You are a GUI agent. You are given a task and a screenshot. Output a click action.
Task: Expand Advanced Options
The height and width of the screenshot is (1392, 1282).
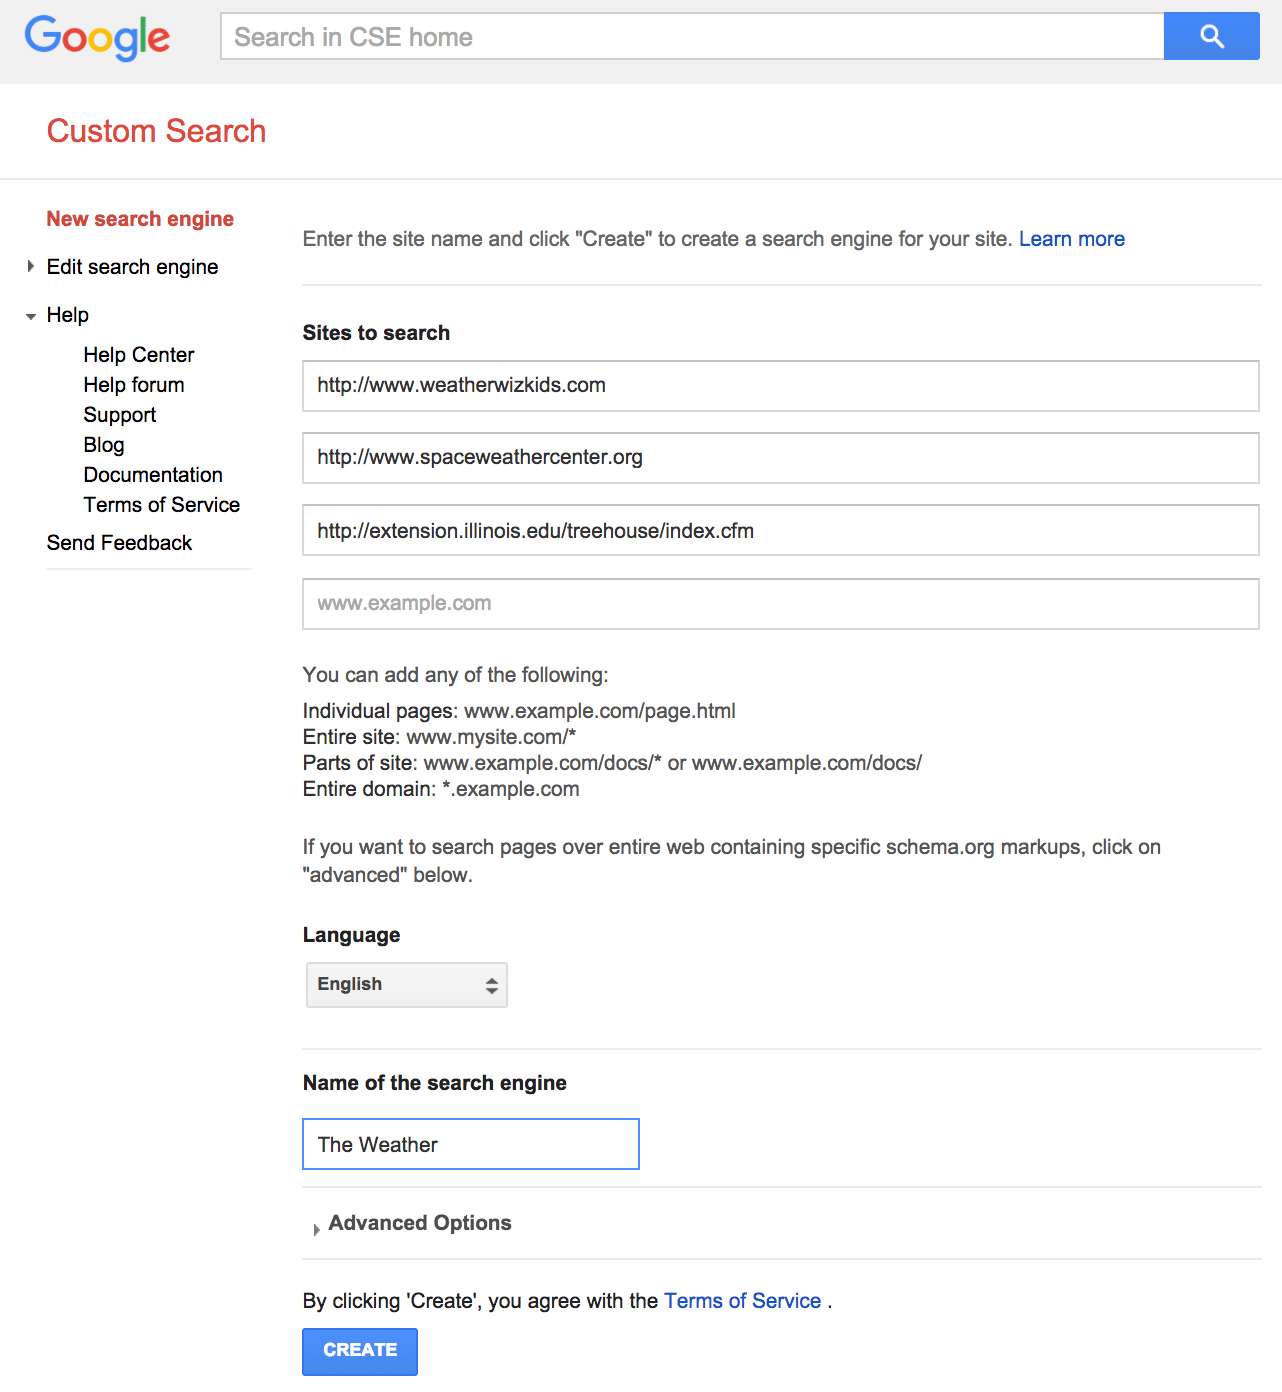pyautogui.click(x=419, y=1222)
